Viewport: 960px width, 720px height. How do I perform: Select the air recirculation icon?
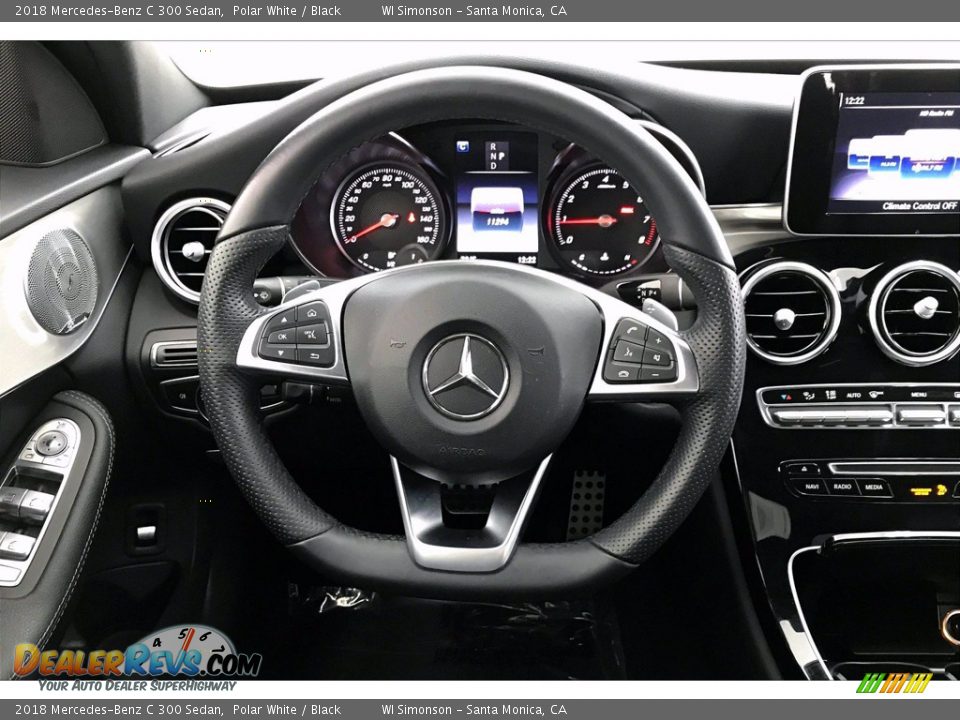[808, 394]
